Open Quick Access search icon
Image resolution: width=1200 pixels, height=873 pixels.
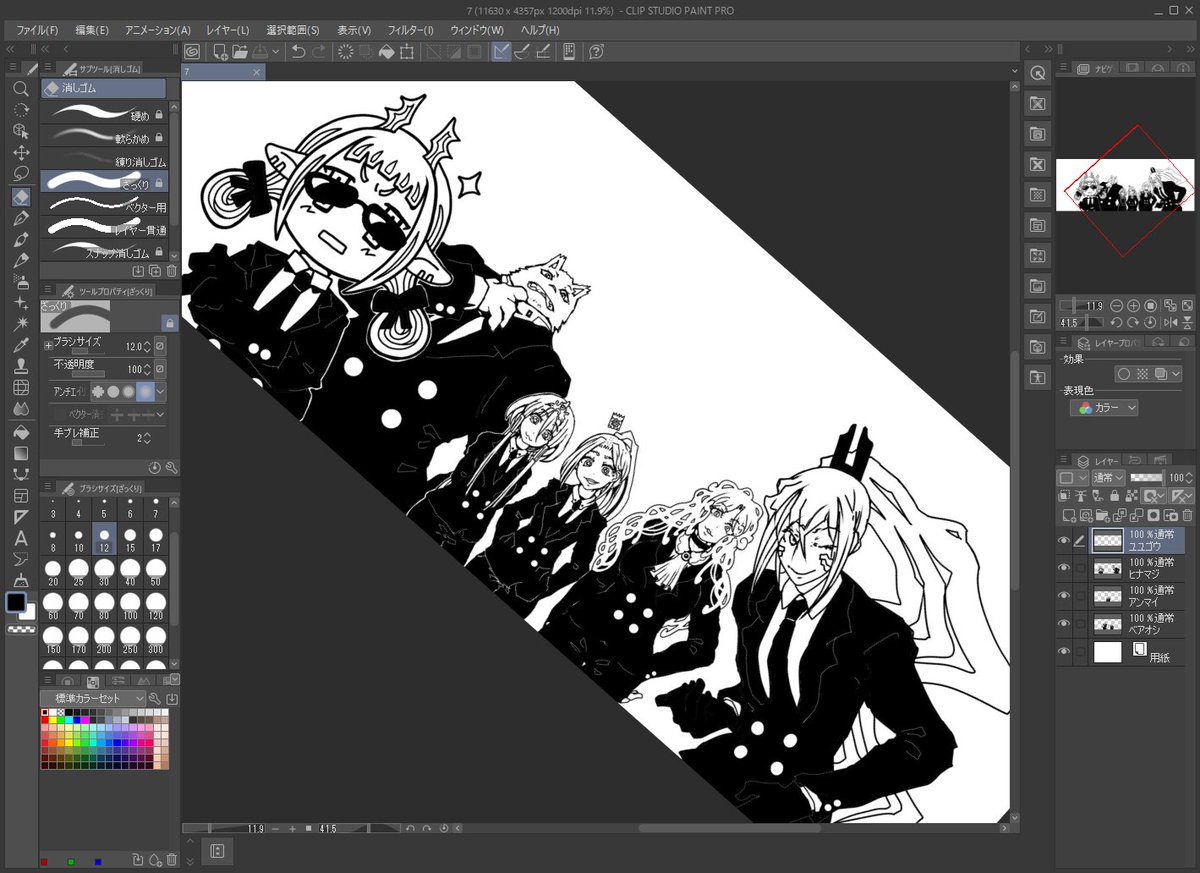pos(1038,73)
